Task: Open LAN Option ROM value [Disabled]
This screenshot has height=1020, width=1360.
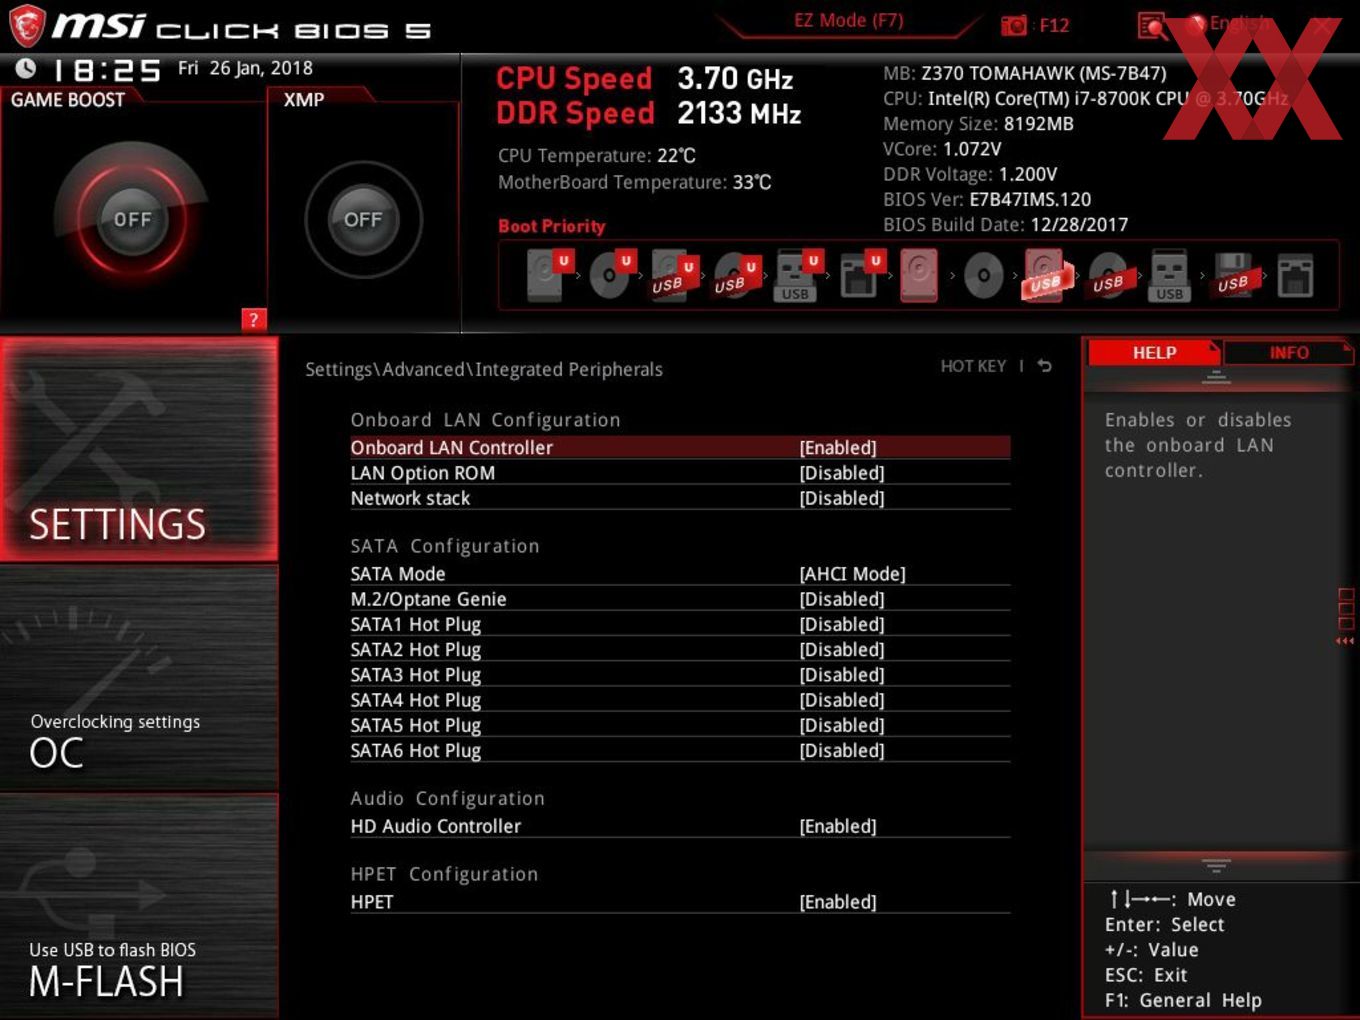Action: tap(842, 473)
